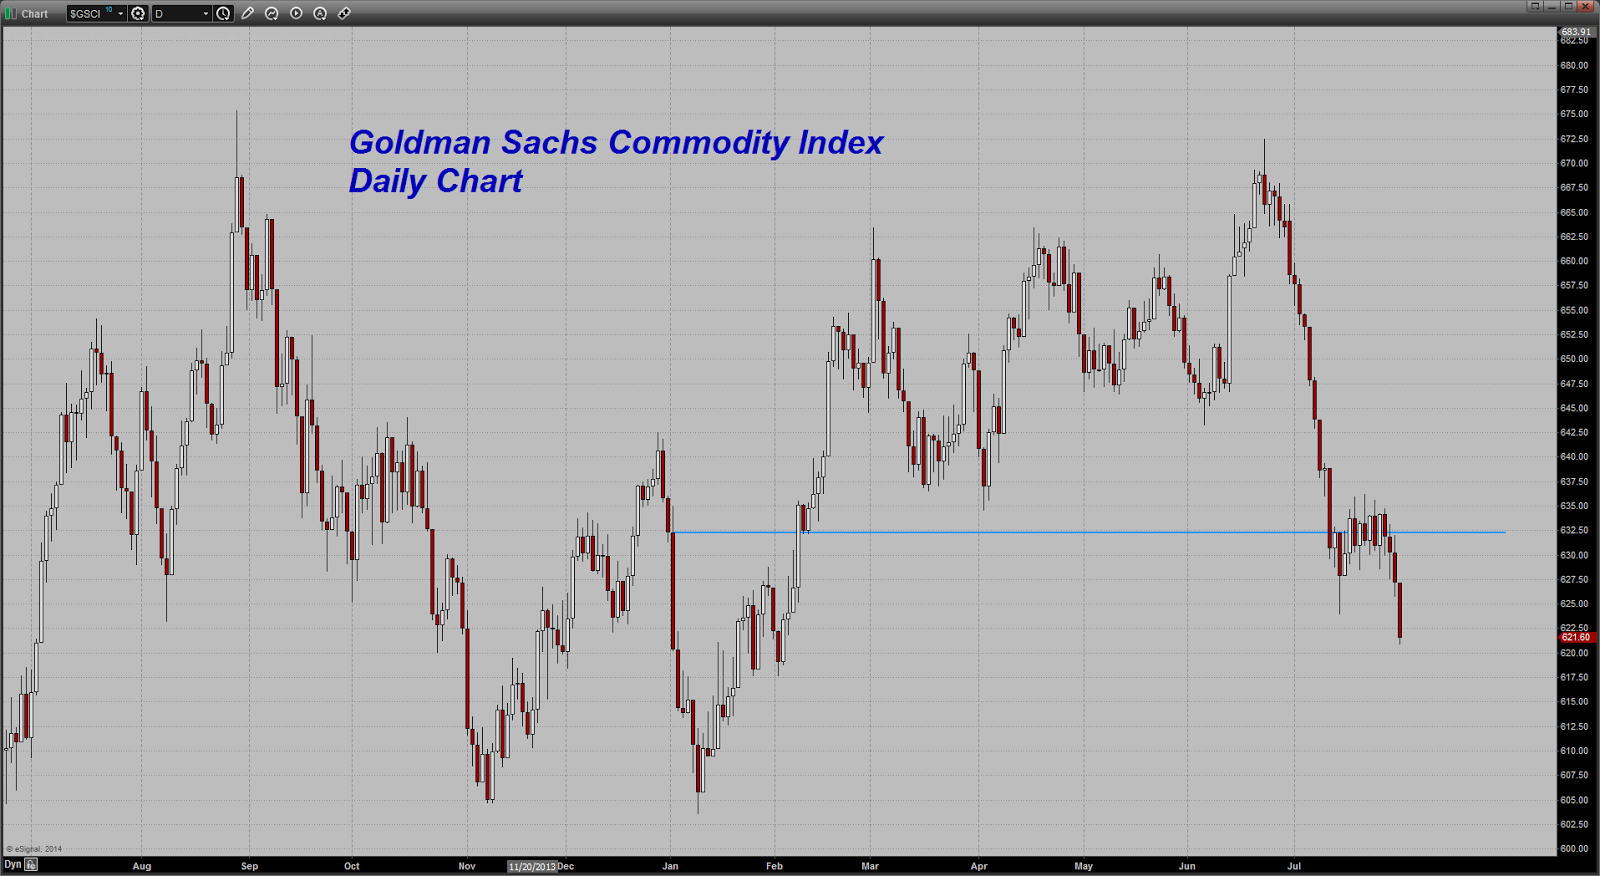Click the 11/20/2013 date marker
Image resolution: width=1600 pixels, height=876 pixels.
(532, 866)
